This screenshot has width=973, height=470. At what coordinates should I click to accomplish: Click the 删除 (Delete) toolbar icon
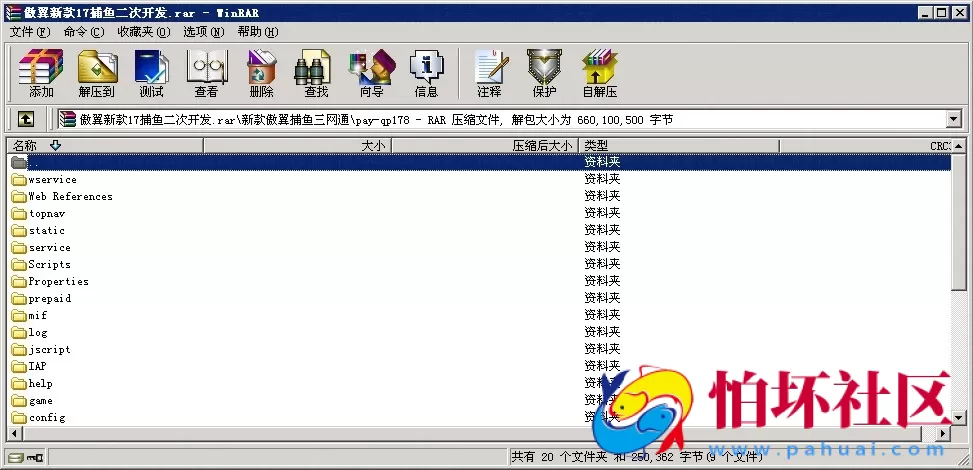click(261, 73)
